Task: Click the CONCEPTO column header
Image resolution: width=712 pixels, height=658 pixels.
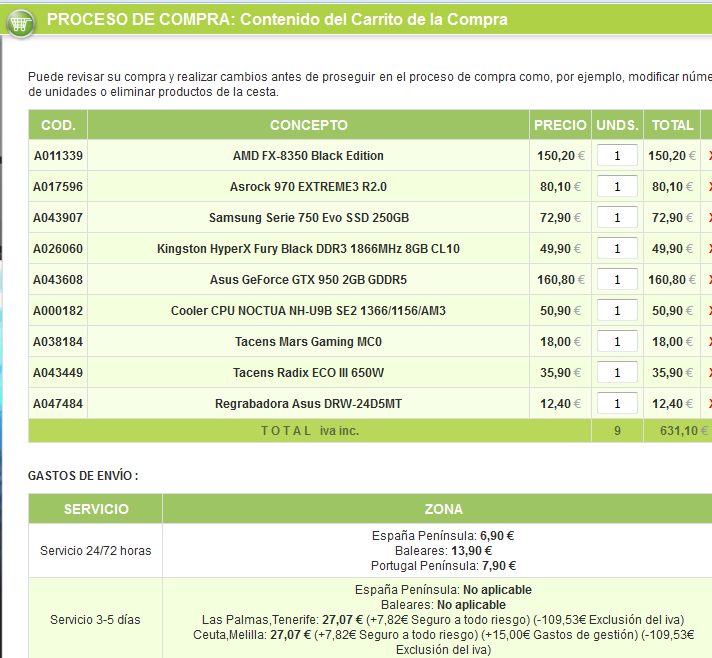Action: [308, 125]
